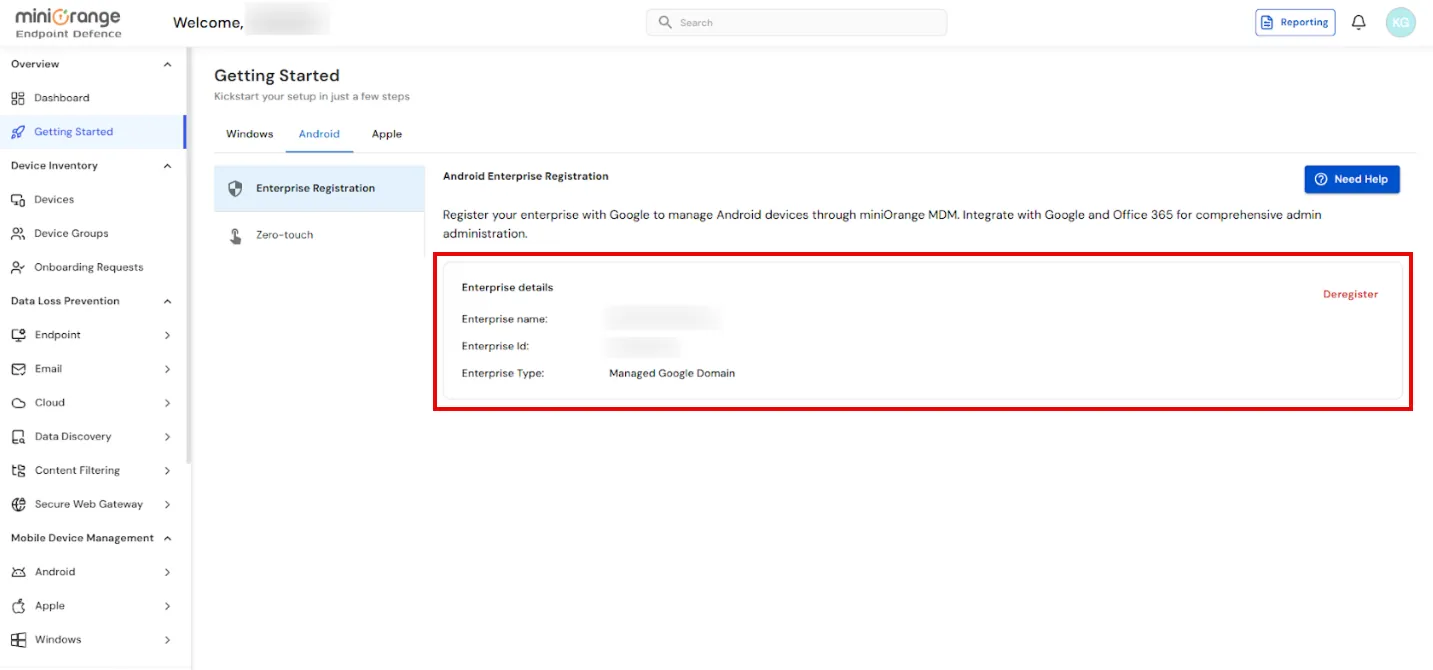Click the Need Help button
The width and height of the screenshot is (1433, 670).
[1352, 179]
